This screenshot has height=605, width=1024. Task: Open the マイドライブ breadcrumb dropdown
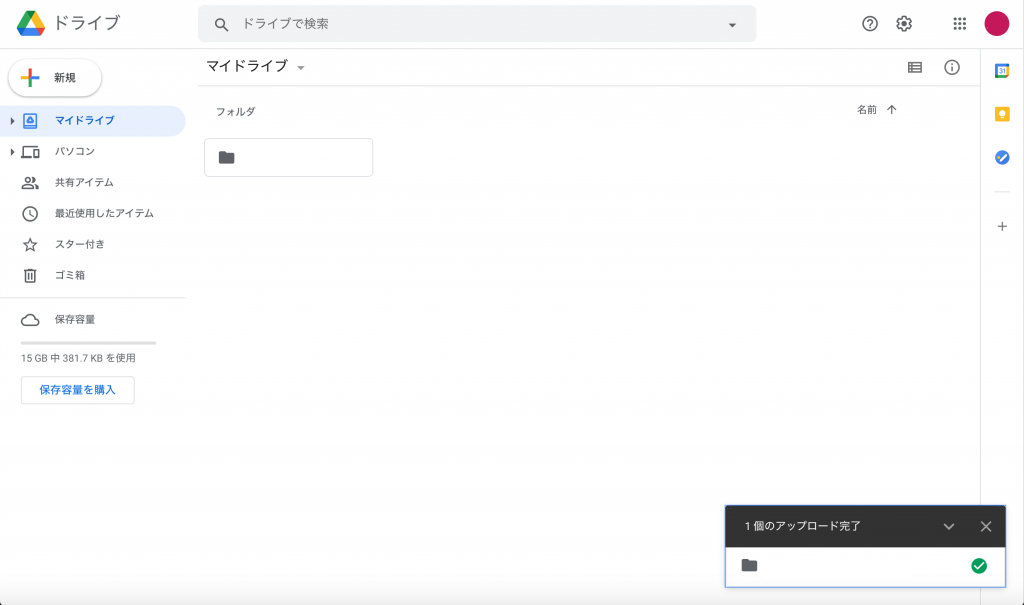tap(300, 68)
